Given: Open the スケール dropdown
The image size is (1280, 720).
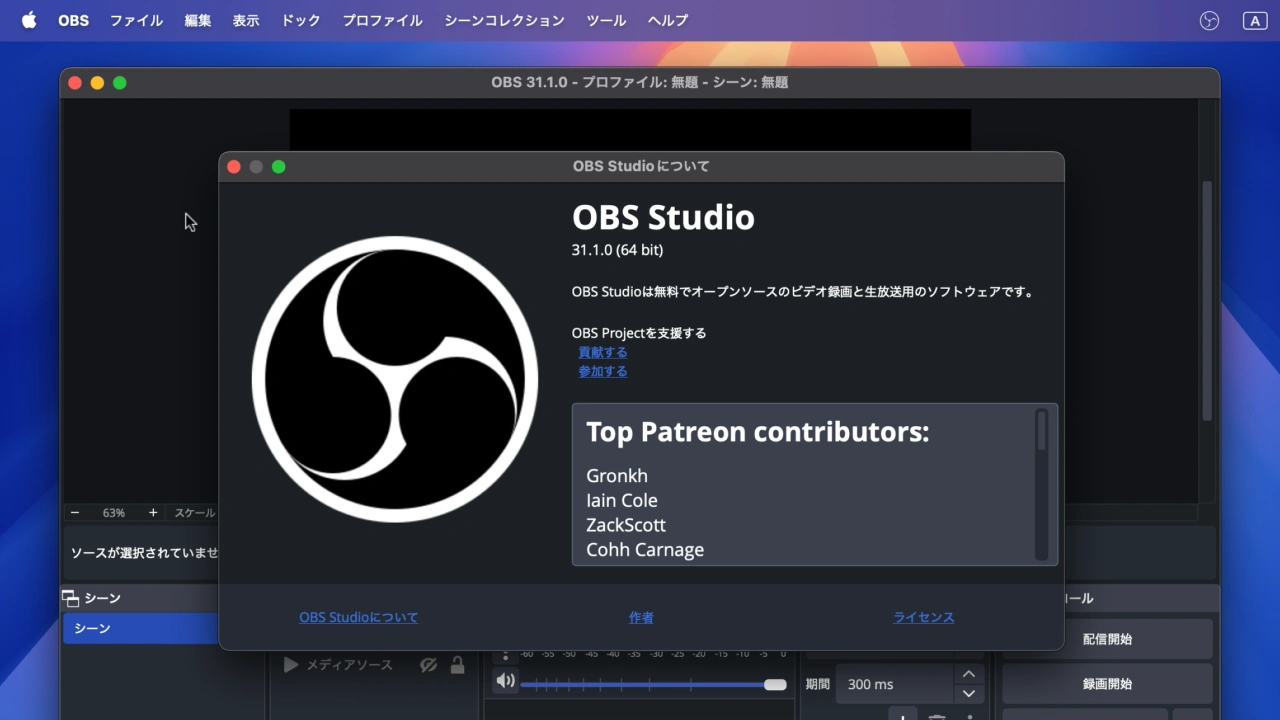Looking at the screenshot, I should (194, 513).
